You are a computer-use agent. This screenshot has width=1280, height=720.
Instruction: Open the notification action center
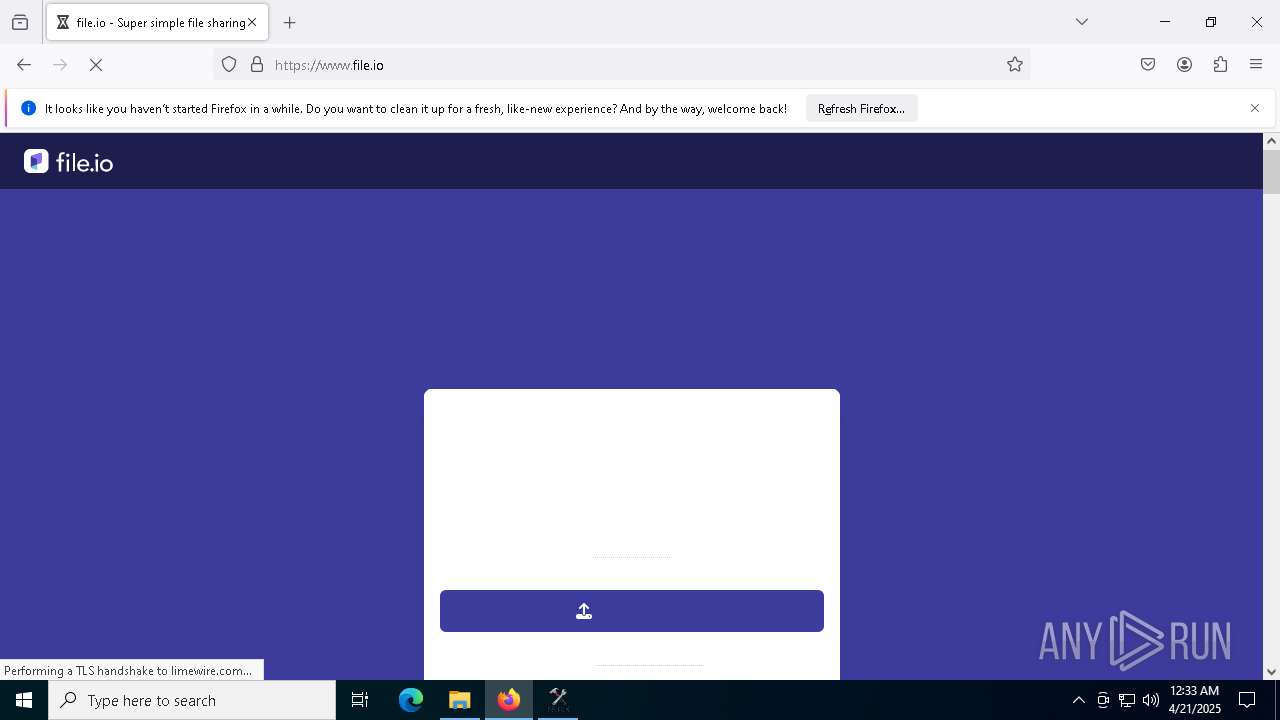coord(1247,700)
